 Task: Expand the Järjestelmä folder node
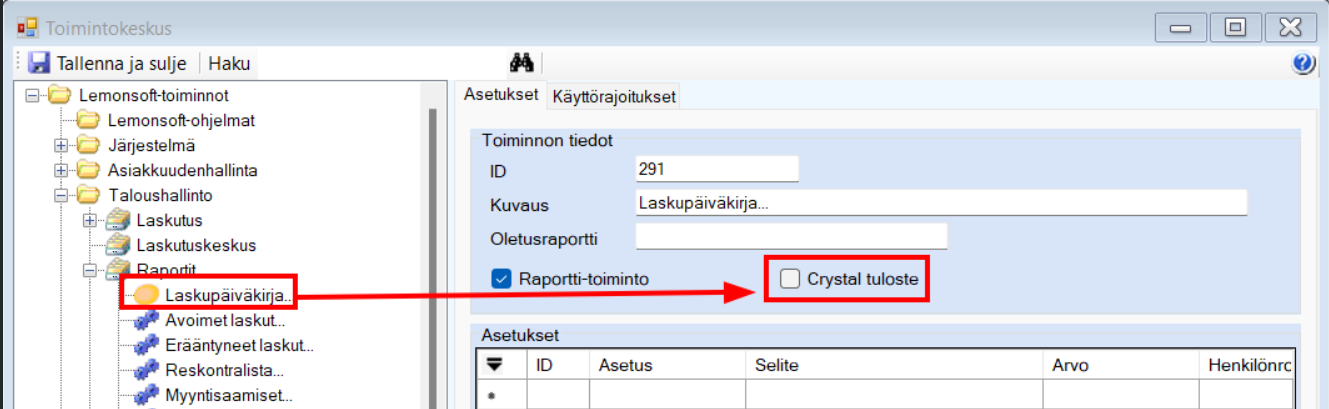click(x=61, y=146)
